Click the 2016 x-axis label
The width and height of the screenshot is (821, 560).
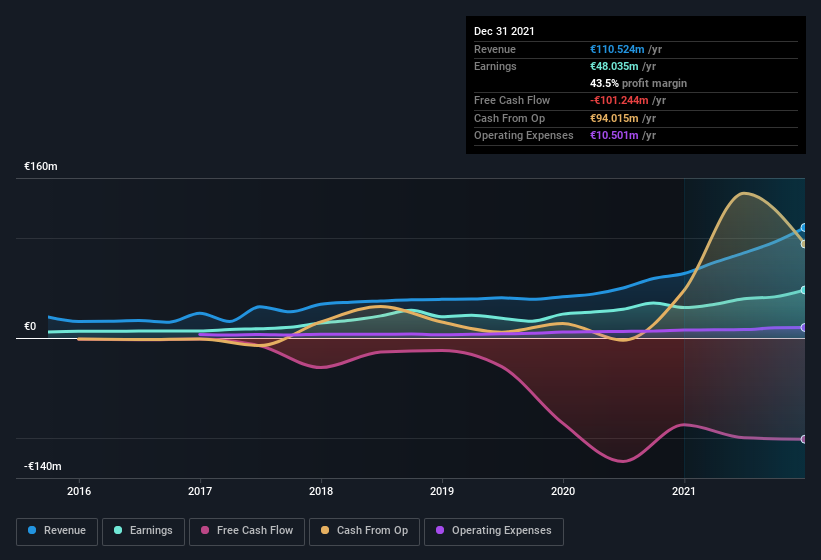click(79, 491)
